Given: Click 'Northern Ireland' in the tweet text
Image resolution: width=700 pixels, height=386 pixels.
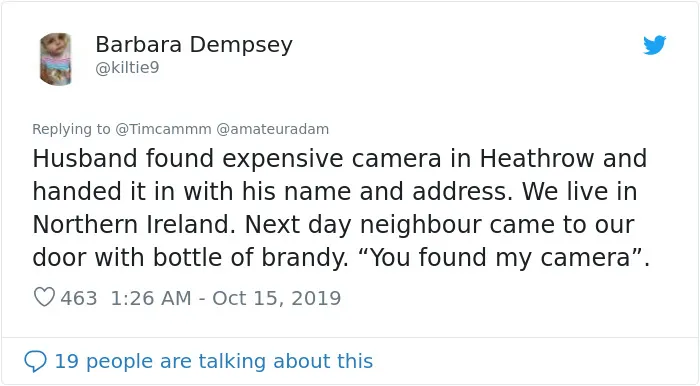Looking at the screenshot, I should click(134, 224).
